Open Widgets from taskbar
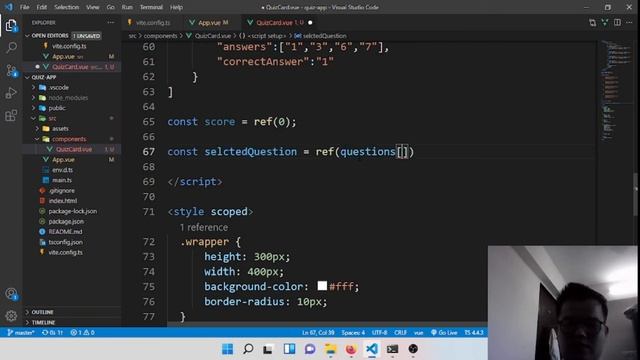 (x=289, y=349)
